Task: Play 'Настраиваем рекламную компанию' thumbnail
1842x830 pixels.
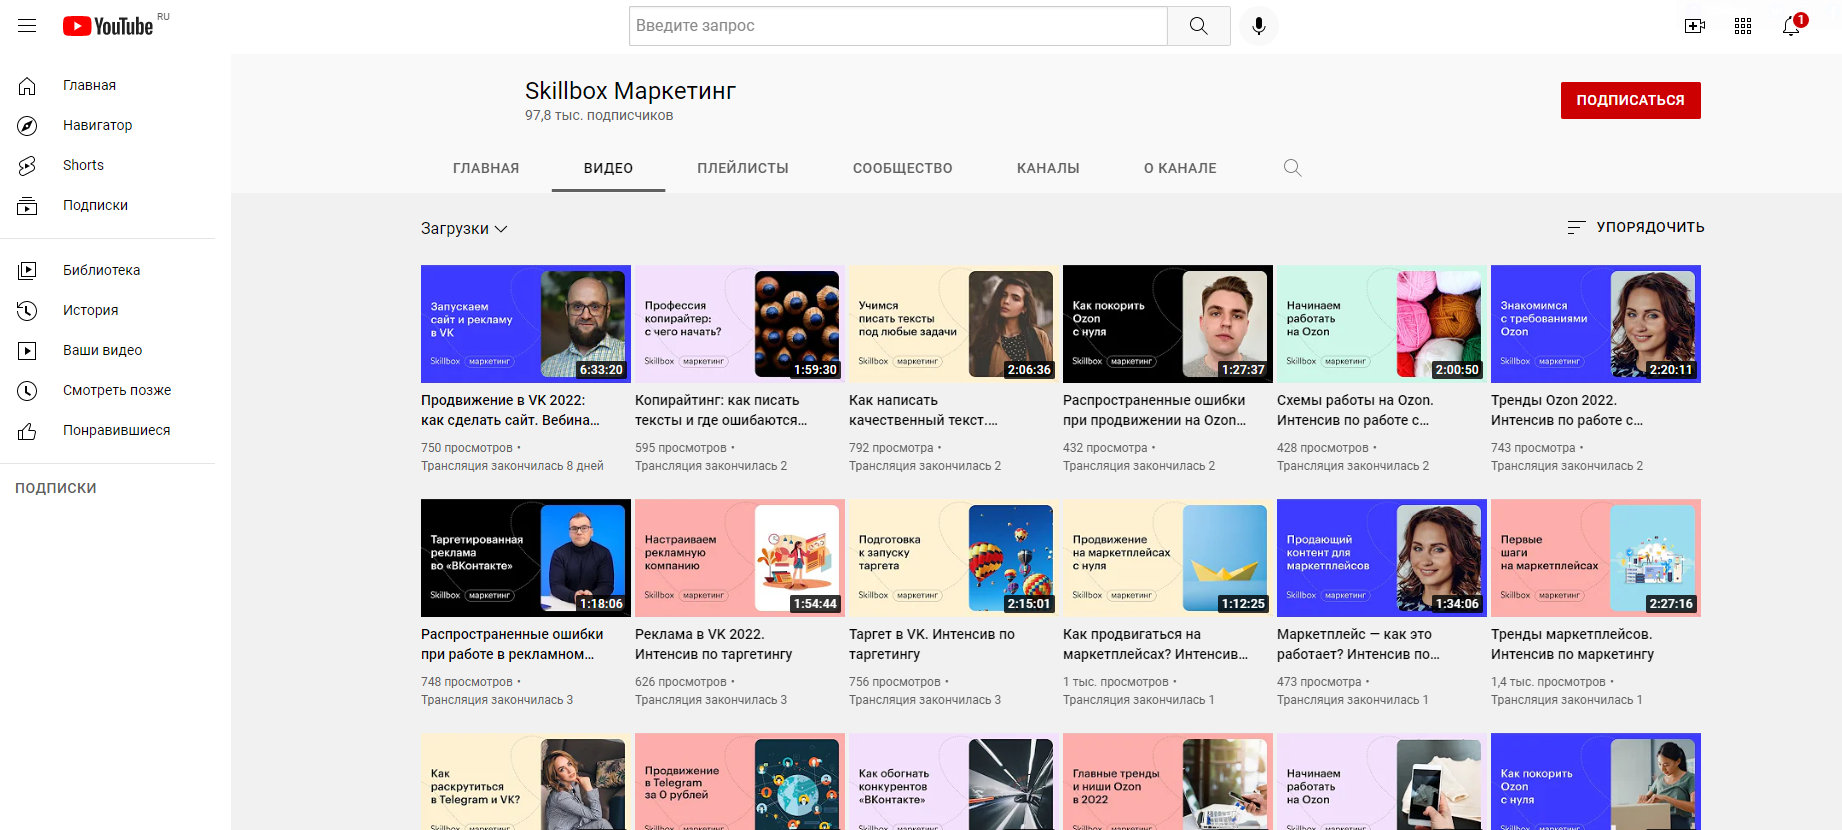Action: pyautogui.click(x=740, y=558)
